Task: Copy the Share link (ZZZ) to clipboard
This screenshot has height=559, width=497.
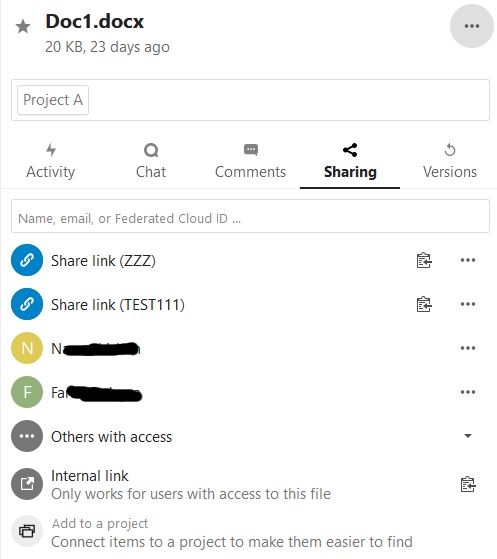Action: point(424,260)
